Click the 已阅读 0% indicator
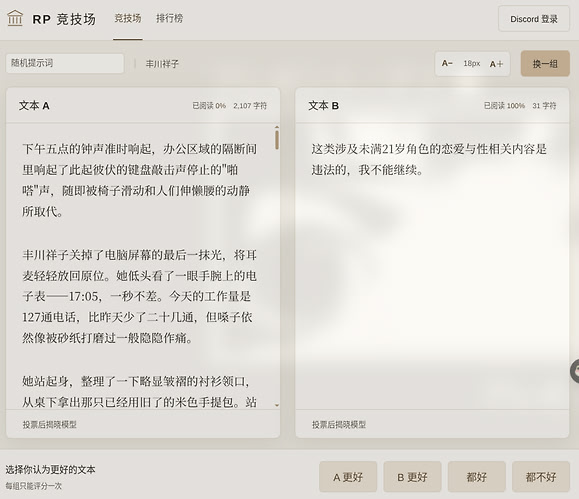The height and width of the screenshot is (499, 579). coord(209,106)
